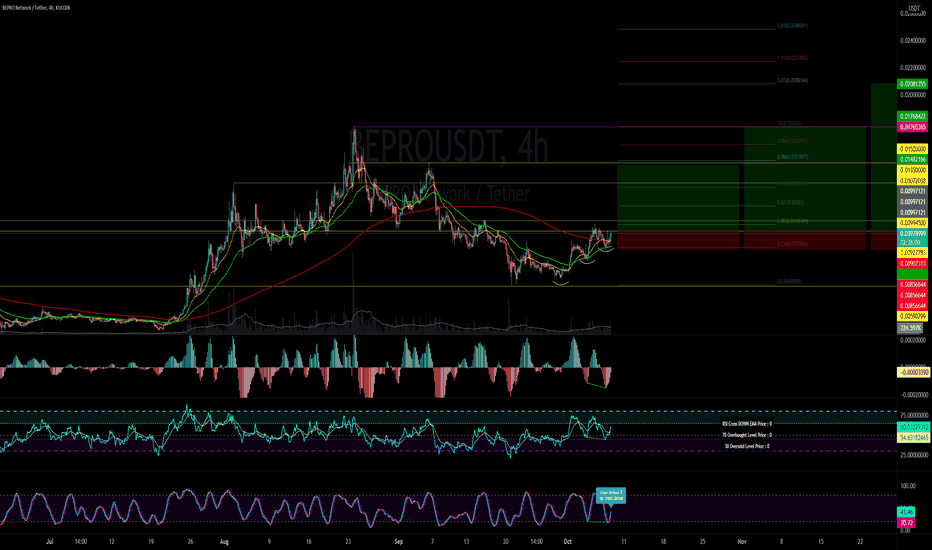Click the Sep date on time axis

coord(399,542)
